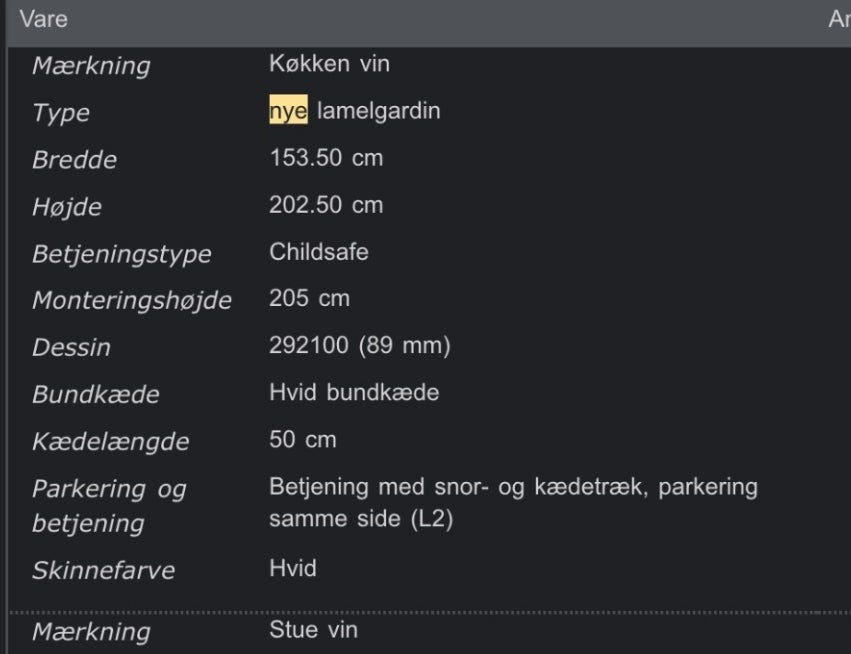851x654 pixels.
Task: Click the Skinnefarve field label
Action: pyautogui.click(x=103, y=571)
